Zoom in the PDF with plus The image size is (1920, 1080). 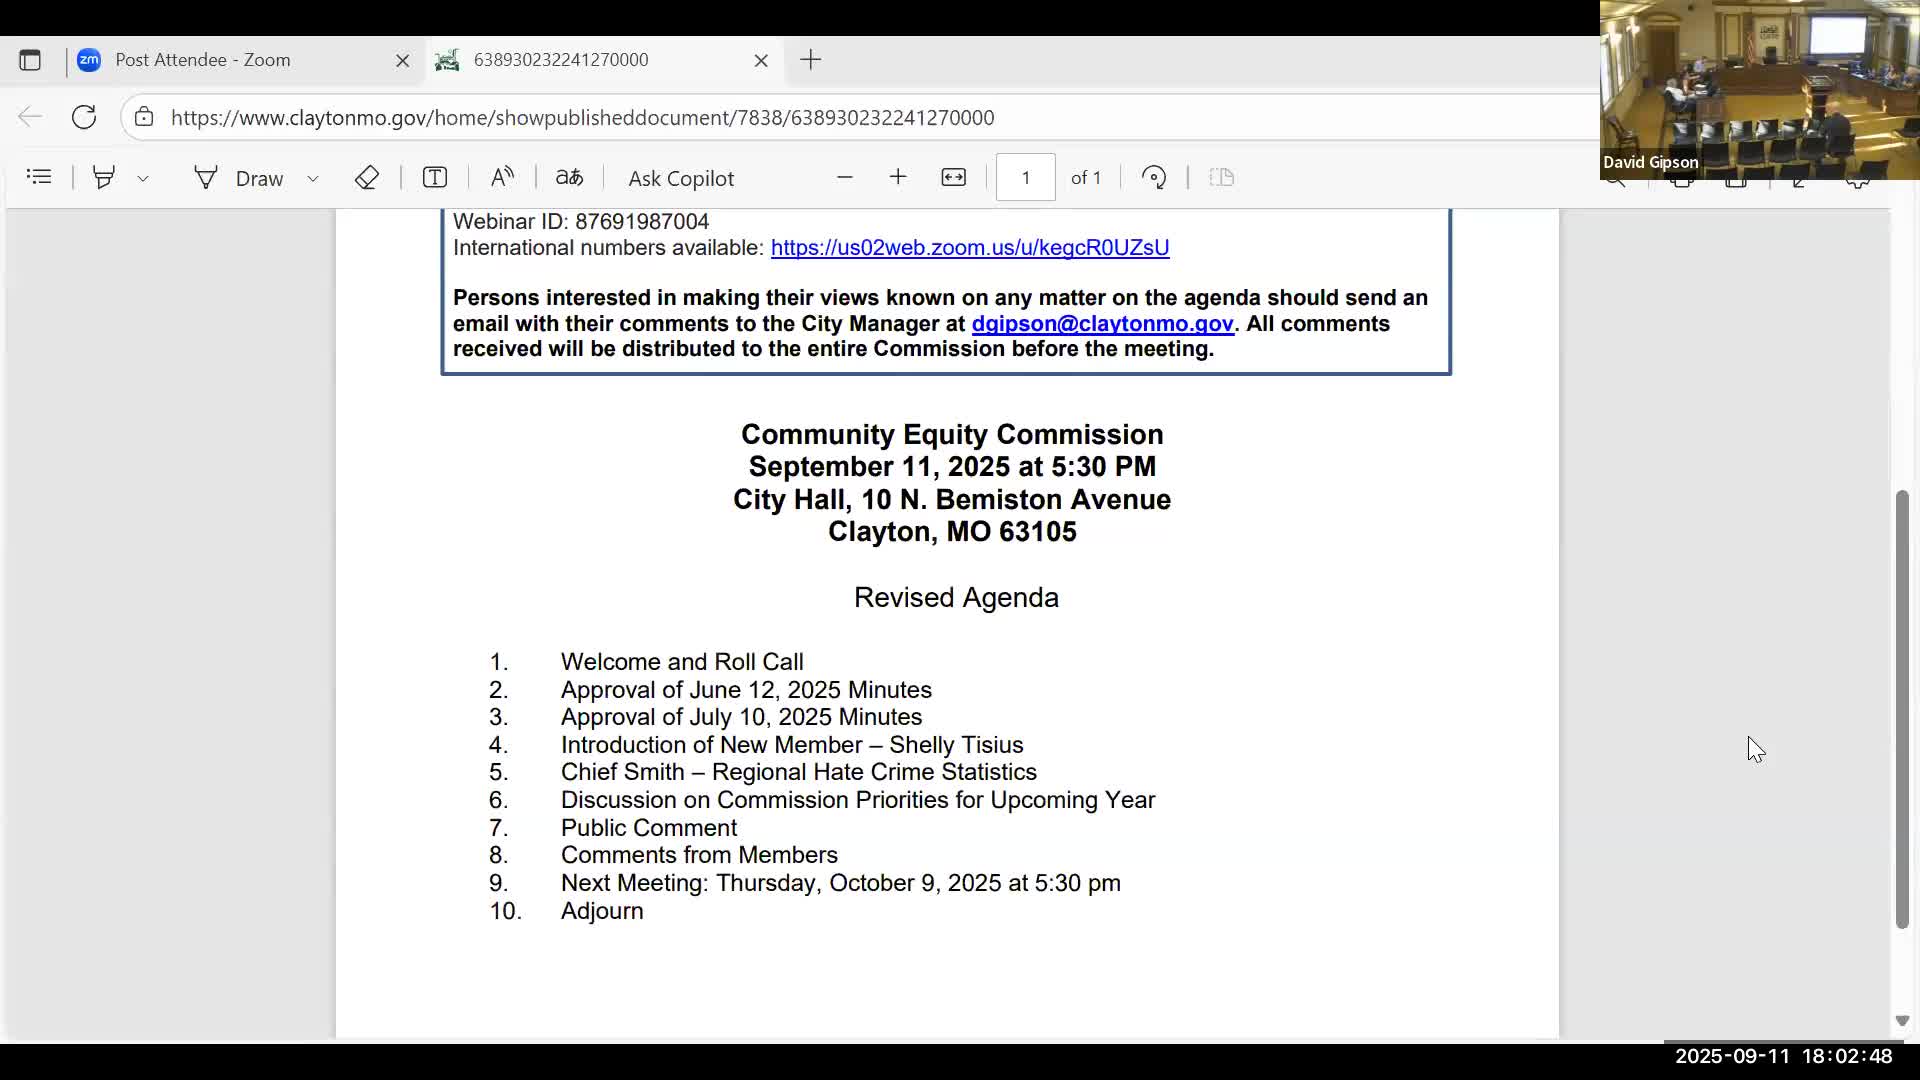[898, 177]
